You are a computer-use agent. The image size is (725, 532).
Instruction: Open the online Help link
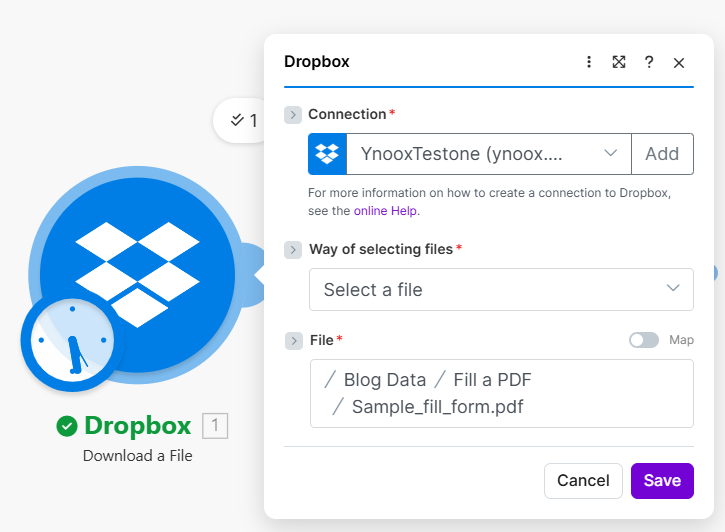(x=385, y=211)
